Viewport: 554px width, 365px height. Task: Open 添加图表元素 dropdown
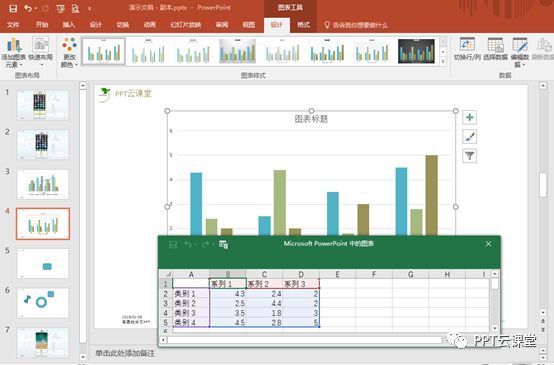[x=13, y=53]
